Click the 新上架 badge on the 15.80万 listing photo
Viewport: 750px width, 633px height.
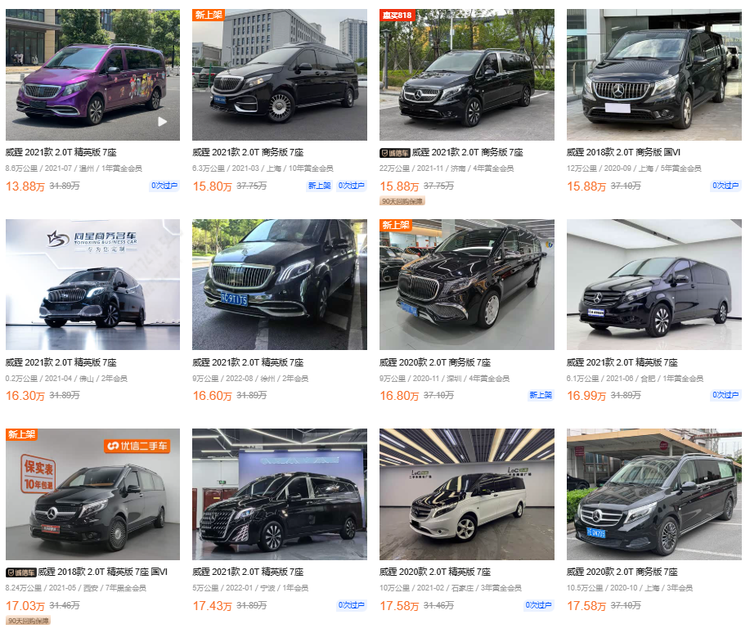(x=209, y=15)
